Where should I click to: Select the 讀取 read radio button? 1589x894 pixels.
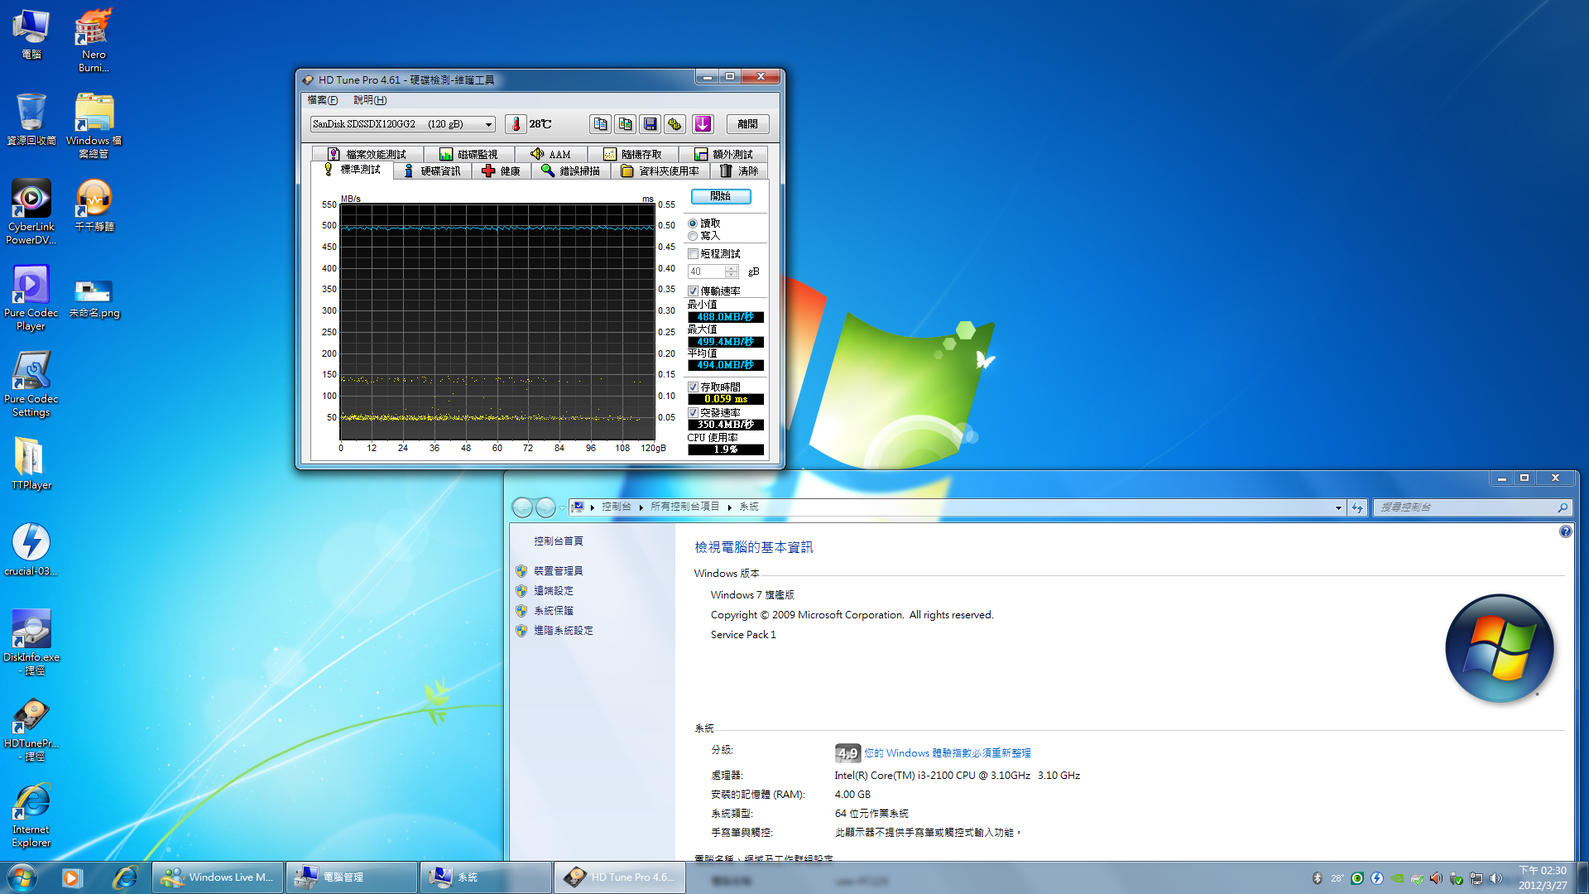(x=693, y=223)
